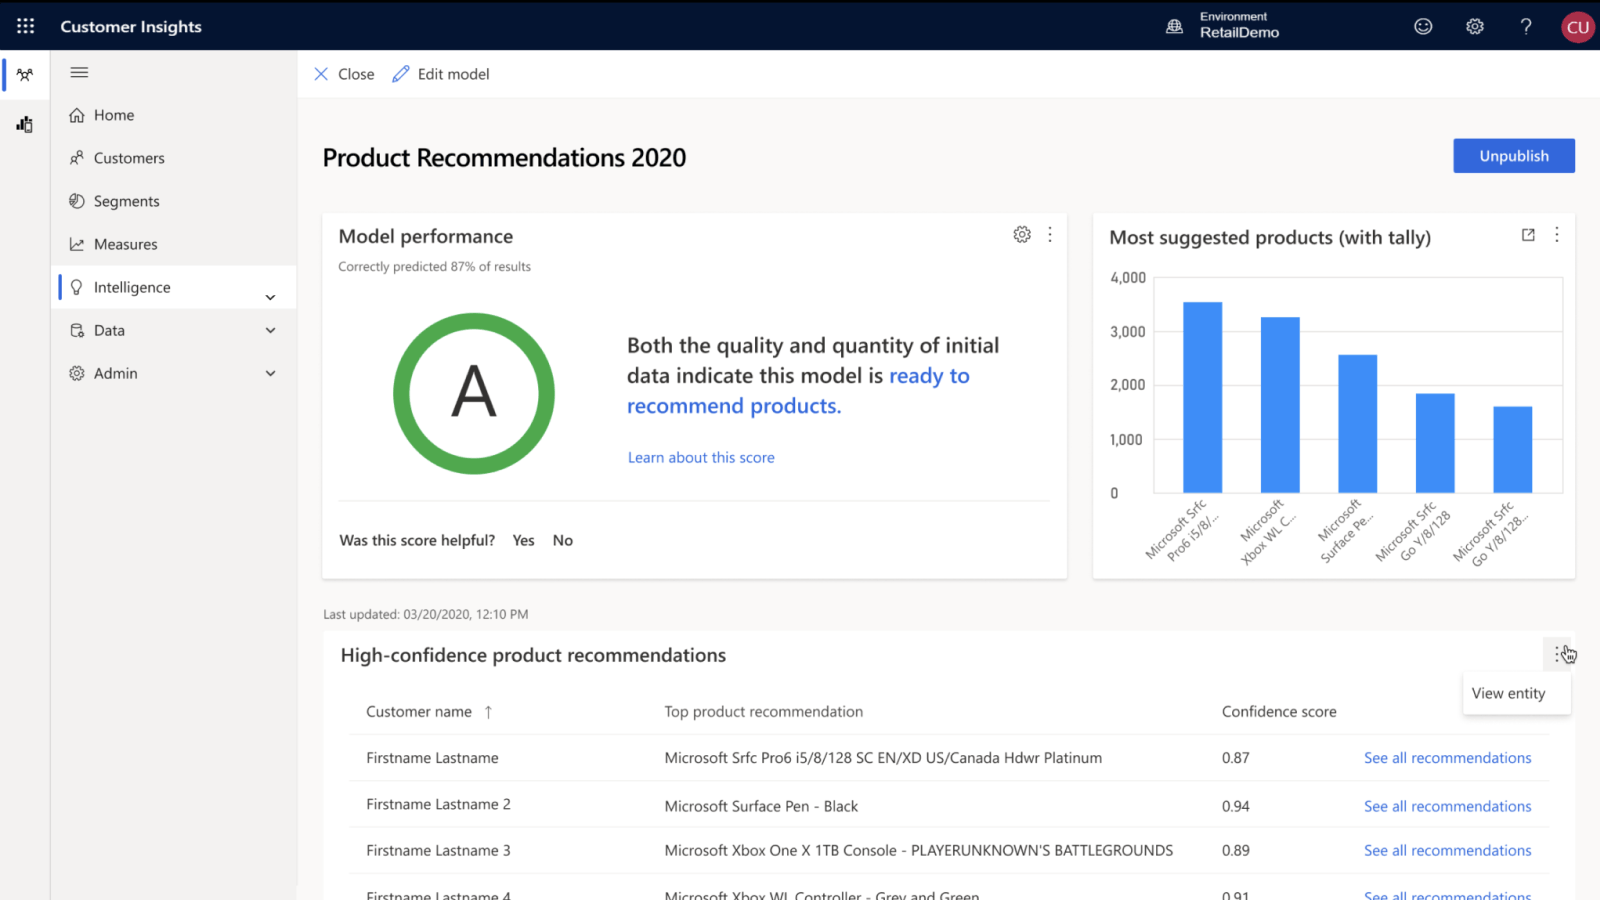This screenshot has width=1600, height=900.
Task: Click the Intelligence lightbulb icon
Action: pyautogui.click(x=77, y=287)
